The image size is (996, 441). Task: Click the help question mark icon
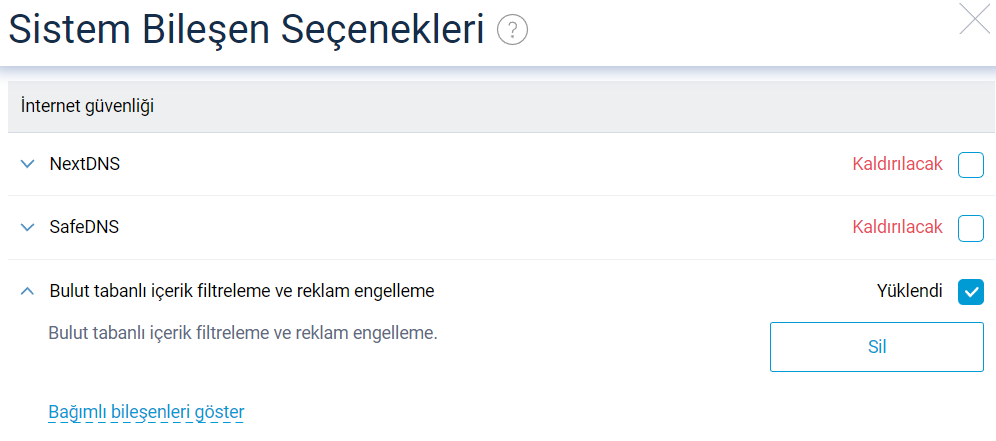pos(512,31)
